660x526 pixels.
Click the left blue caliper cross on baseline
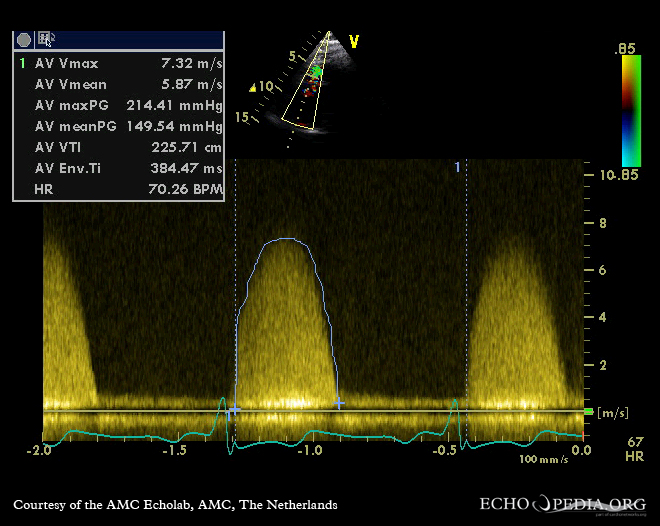[234, 409]
